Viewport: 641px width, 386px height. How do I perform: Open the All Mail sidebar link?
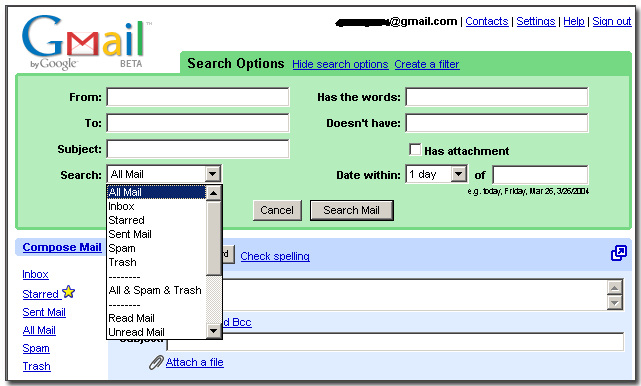coord(39,330)
